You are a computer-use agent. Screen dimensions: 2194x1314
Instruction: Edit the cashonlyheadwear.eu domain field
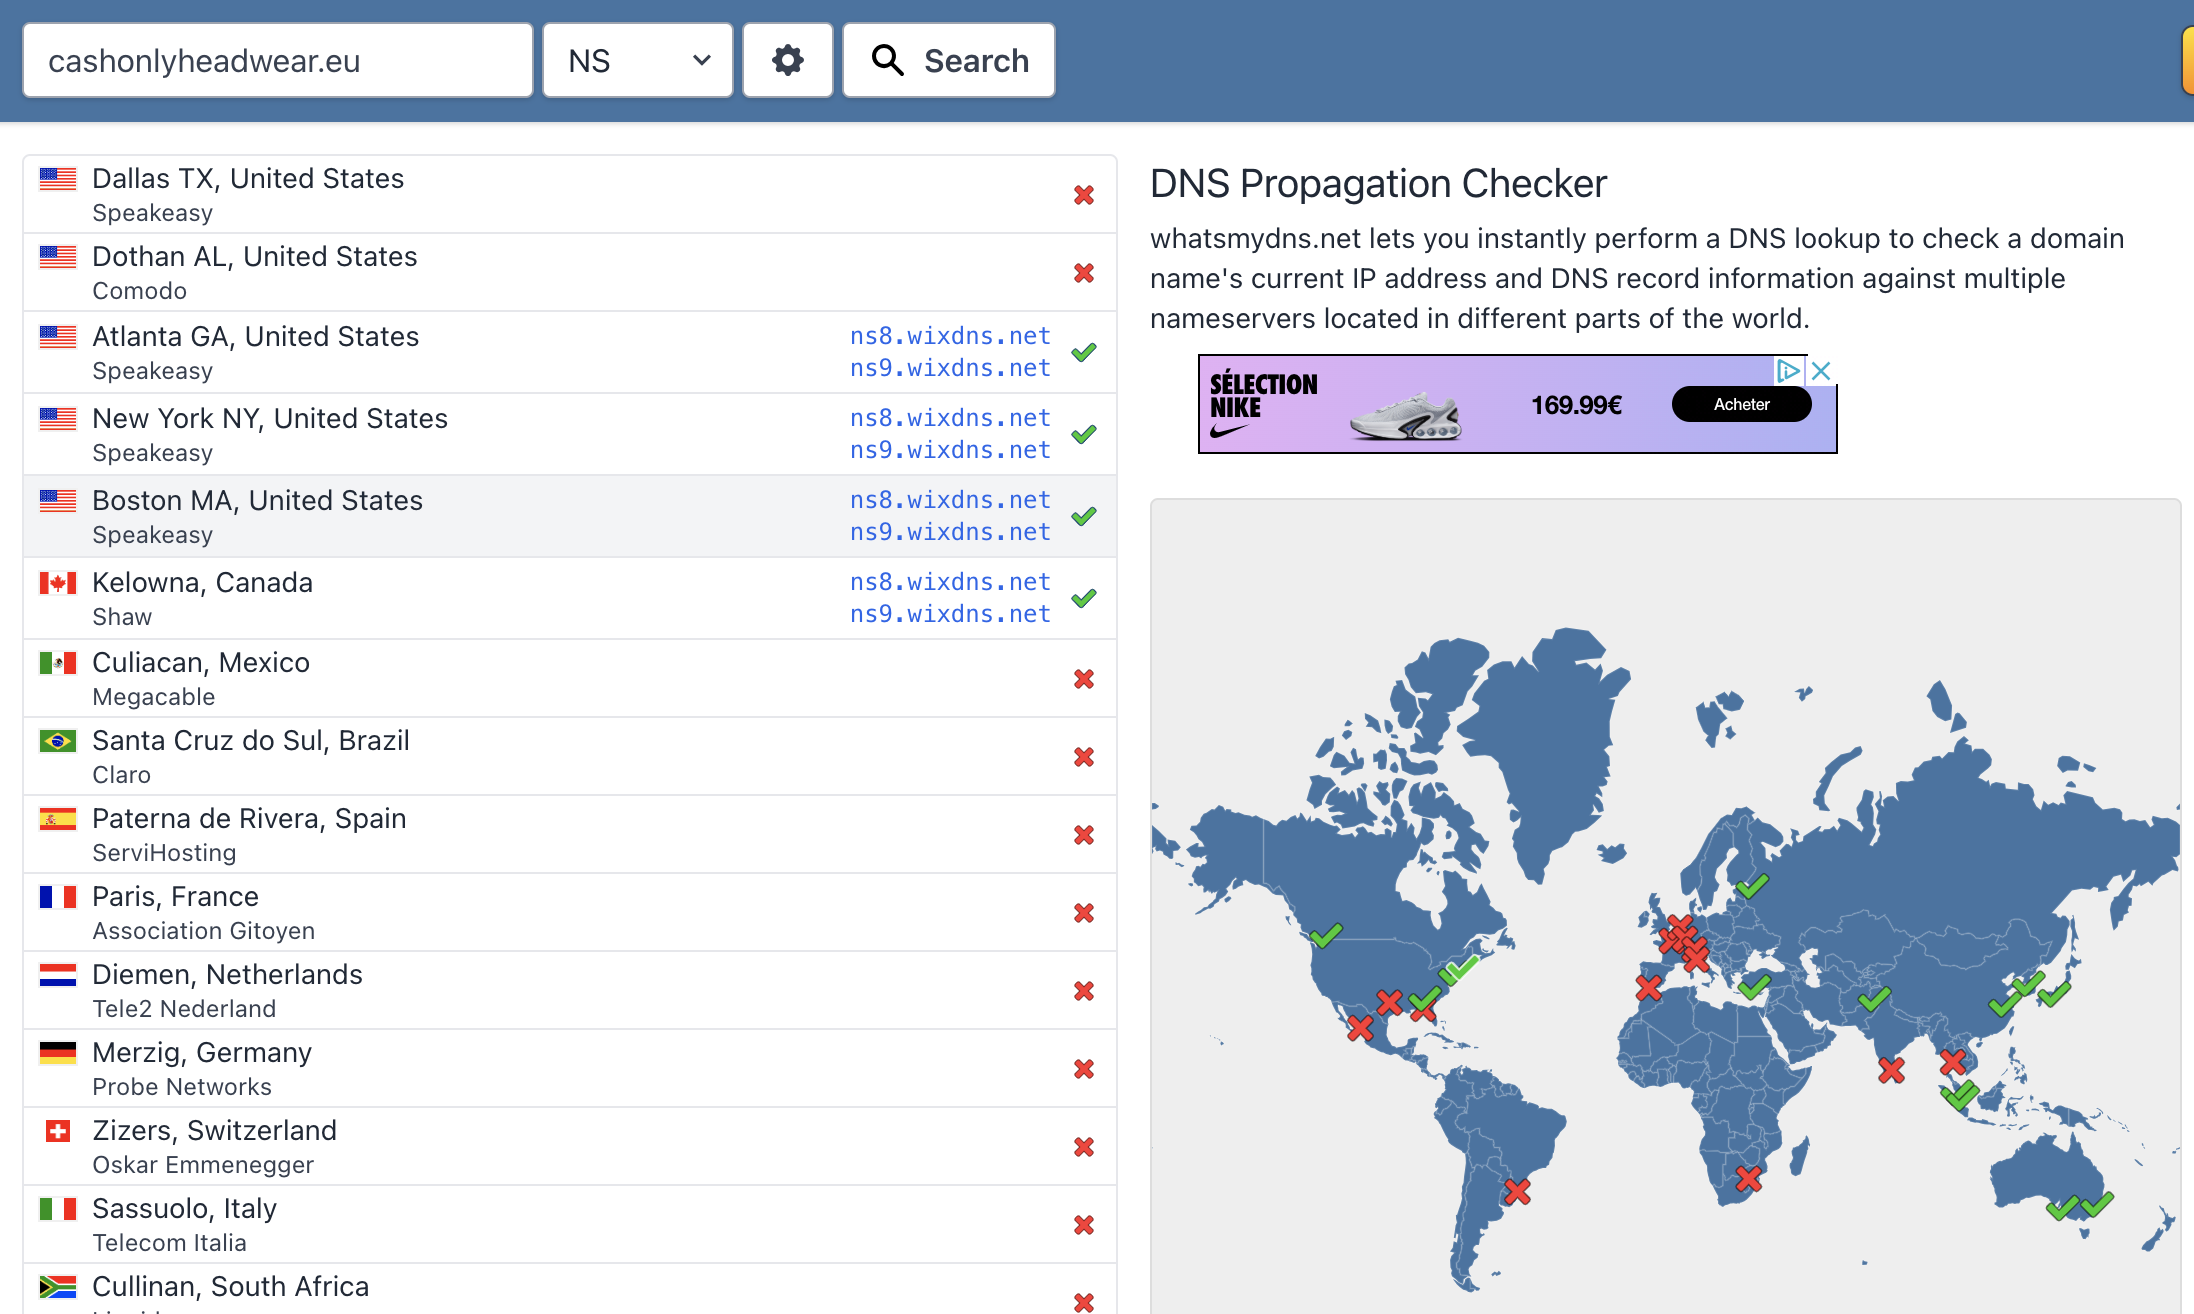(x=278, y=61)
